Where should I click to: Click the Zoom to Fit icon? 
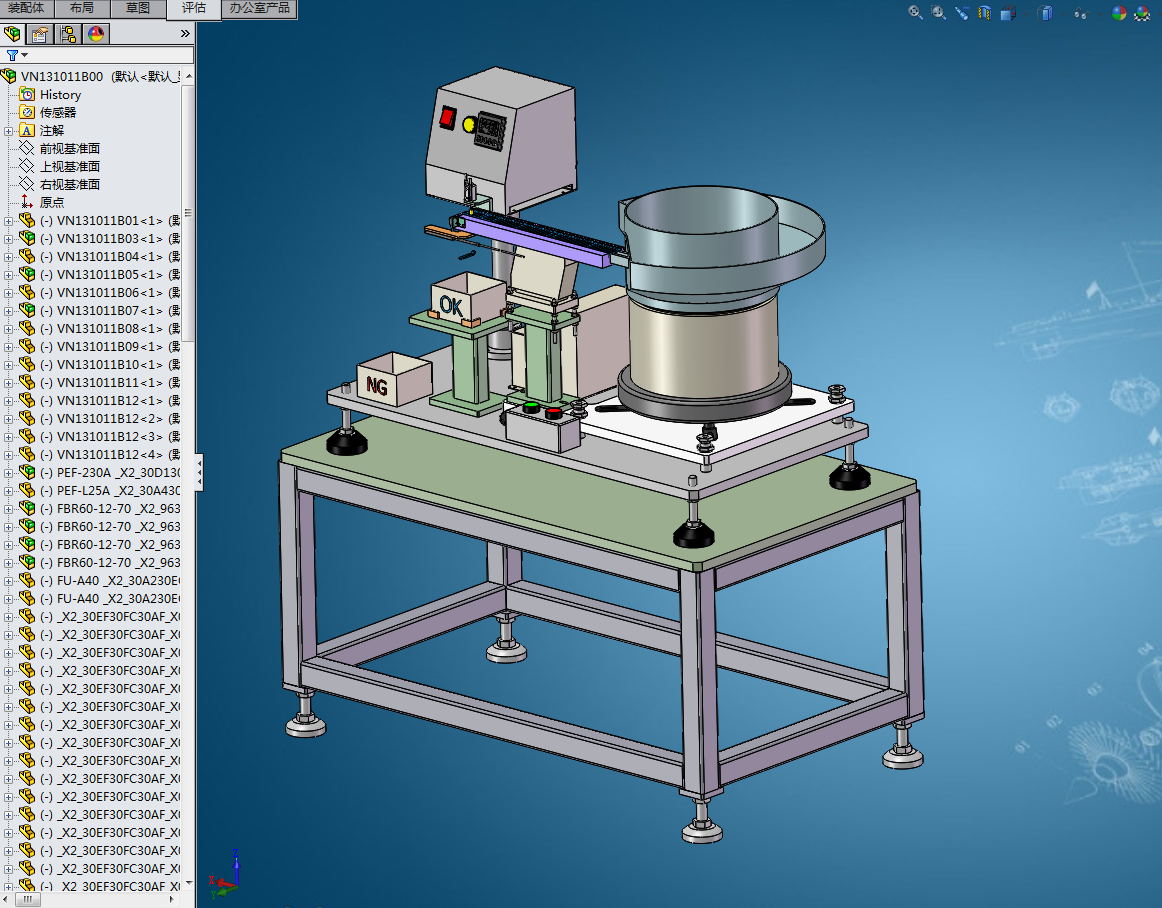(x=915, y=13)
